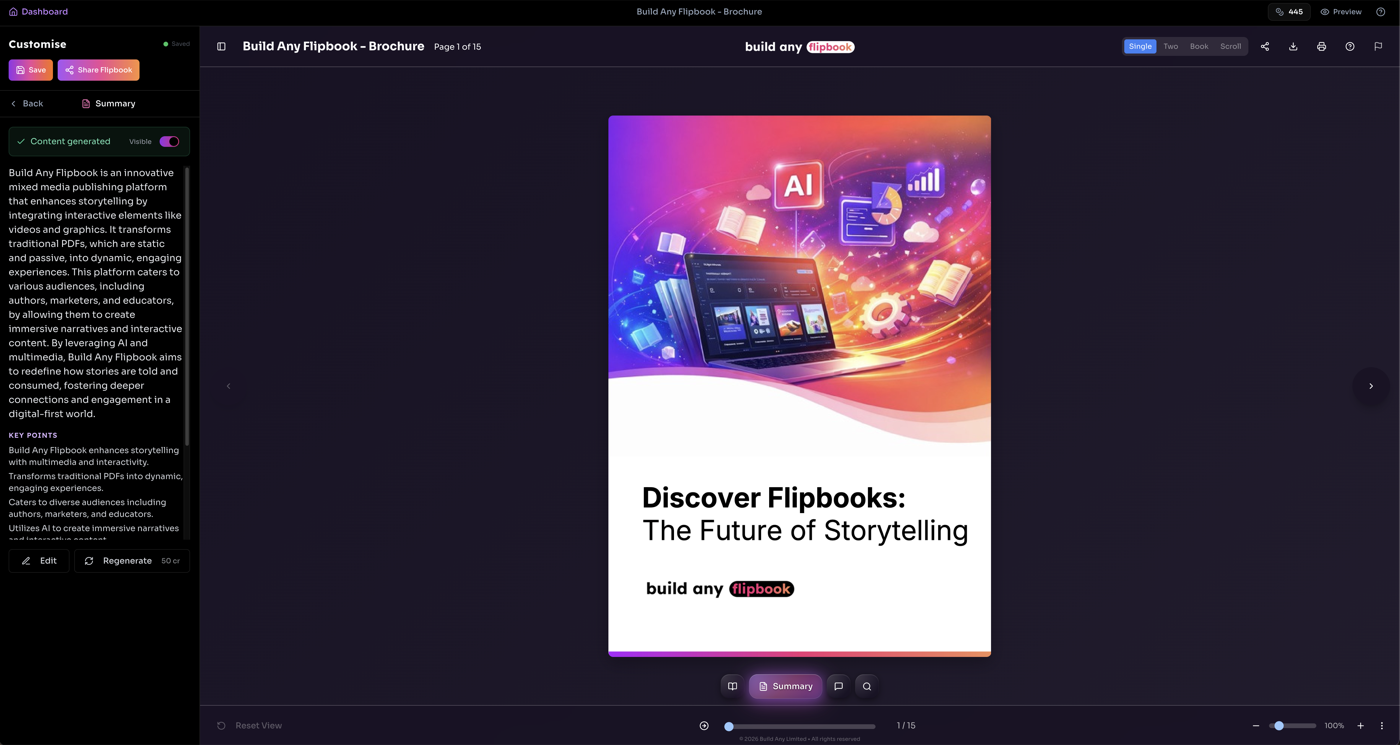Collapse the sidebar panel icon

tap(221, 47)
